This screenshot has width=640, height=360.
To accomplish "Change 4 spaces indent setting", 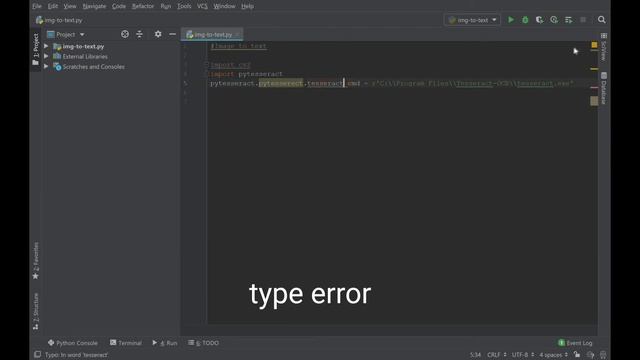I will pos(553,355).
